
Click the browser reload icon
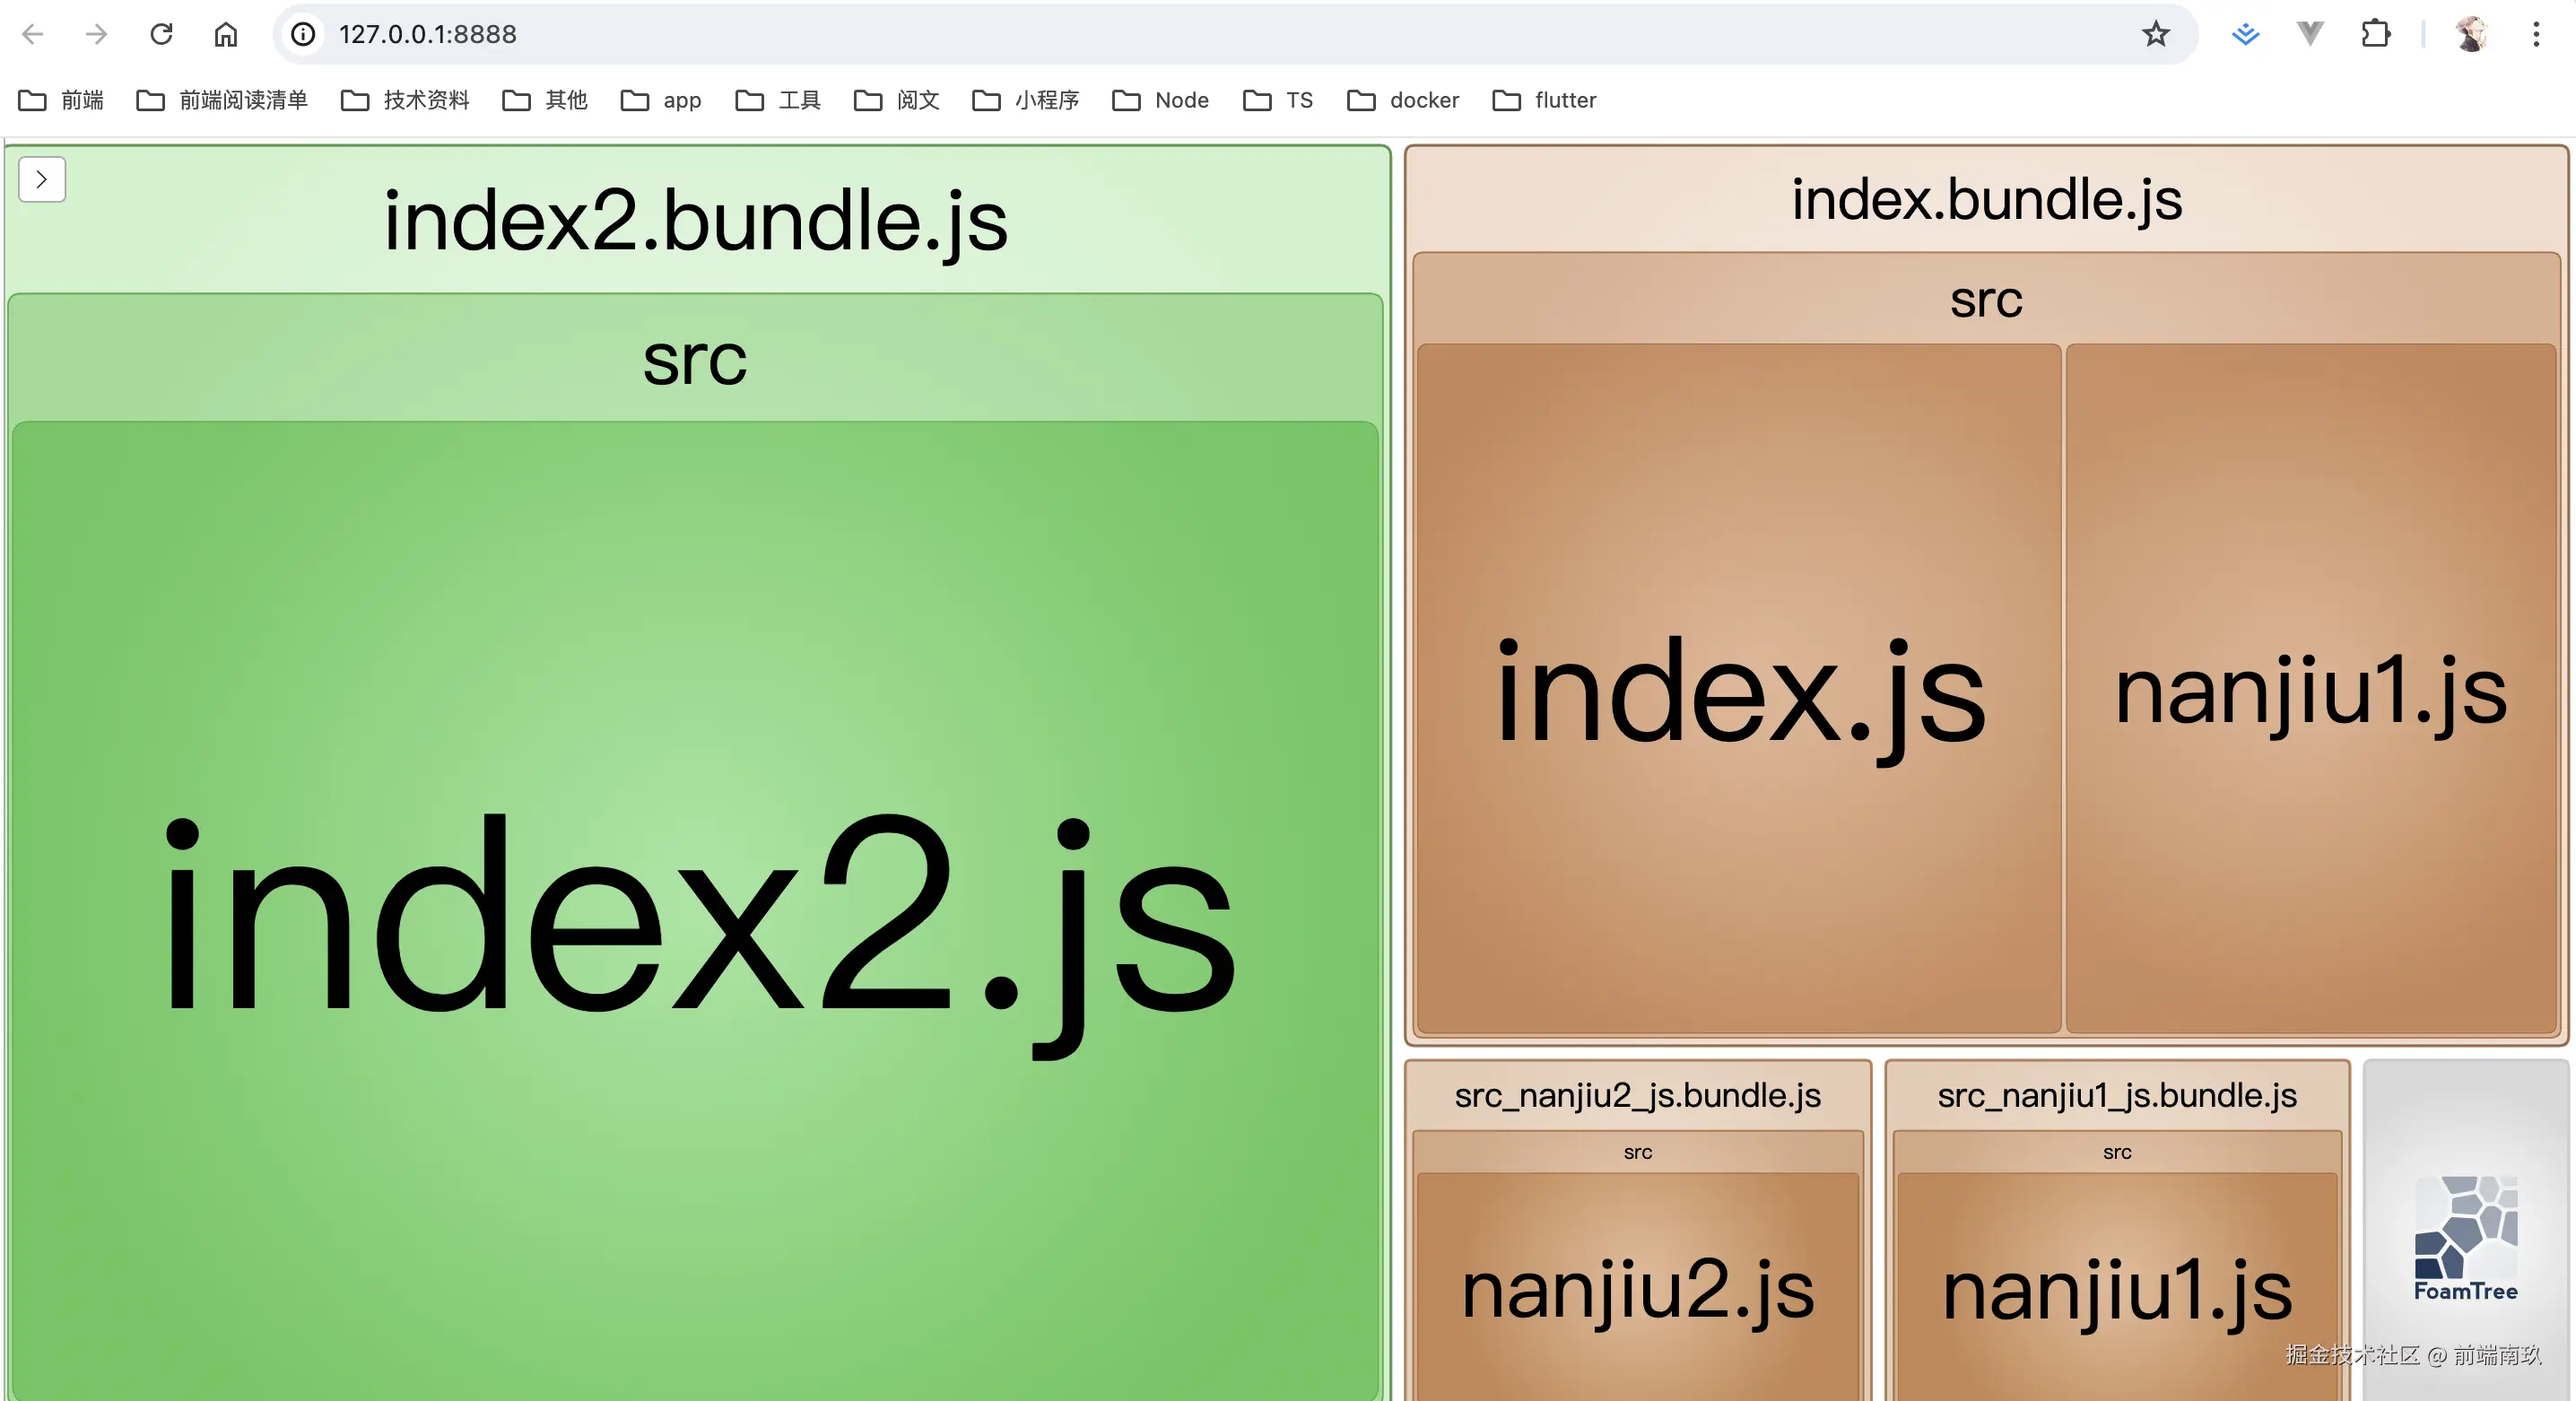click(161, 35)
